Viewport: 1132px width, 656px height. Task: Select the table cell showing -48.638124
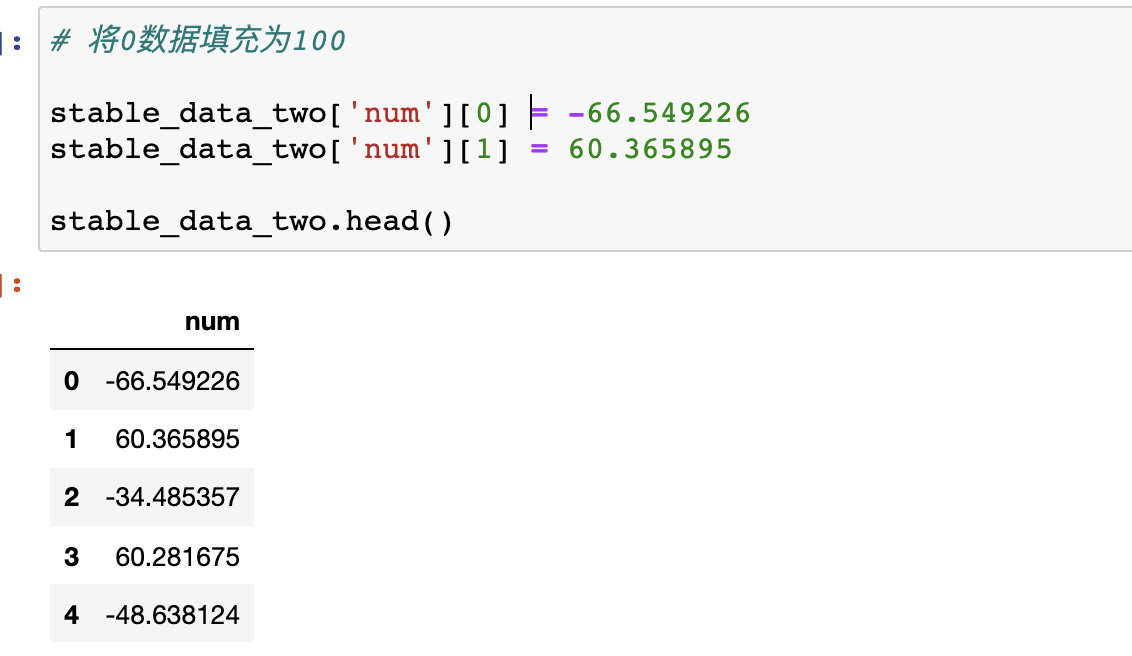click(172, 615)
